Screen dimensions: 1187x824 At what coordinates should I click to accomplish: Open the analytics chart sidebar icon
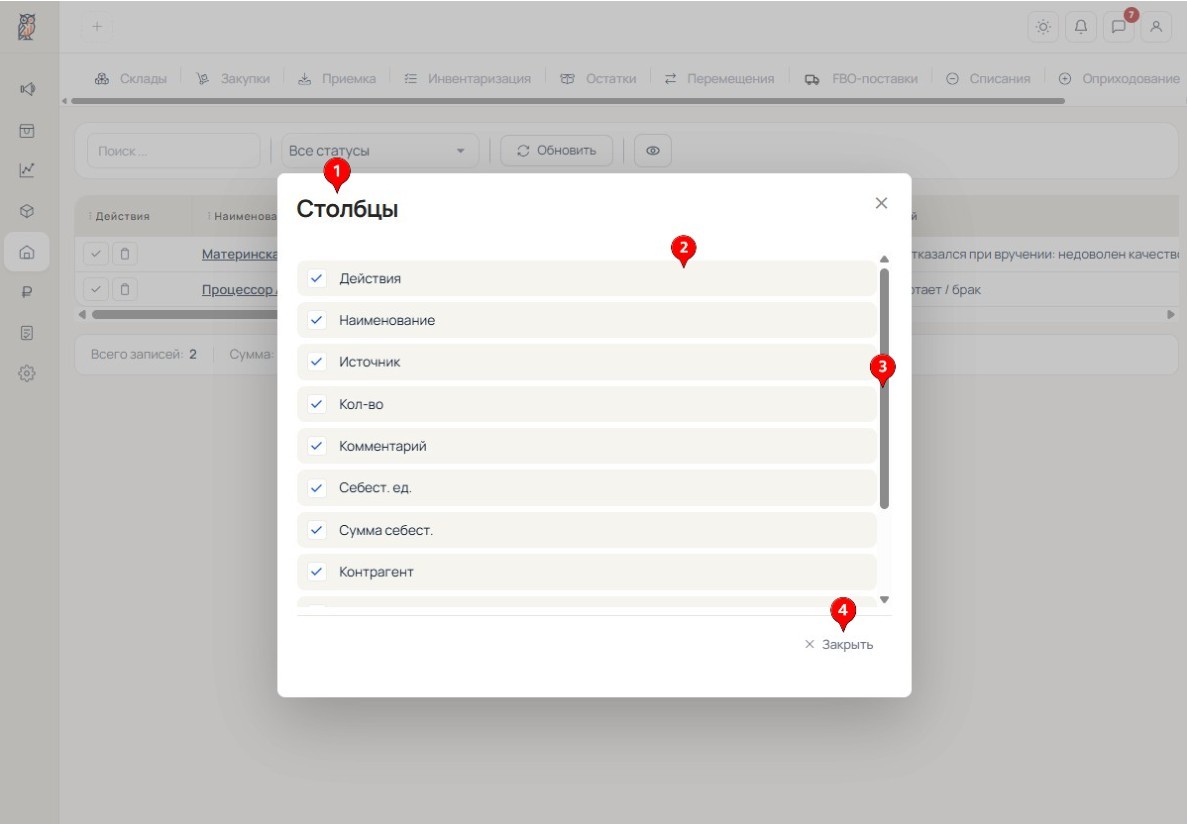(x=27, y=170)
